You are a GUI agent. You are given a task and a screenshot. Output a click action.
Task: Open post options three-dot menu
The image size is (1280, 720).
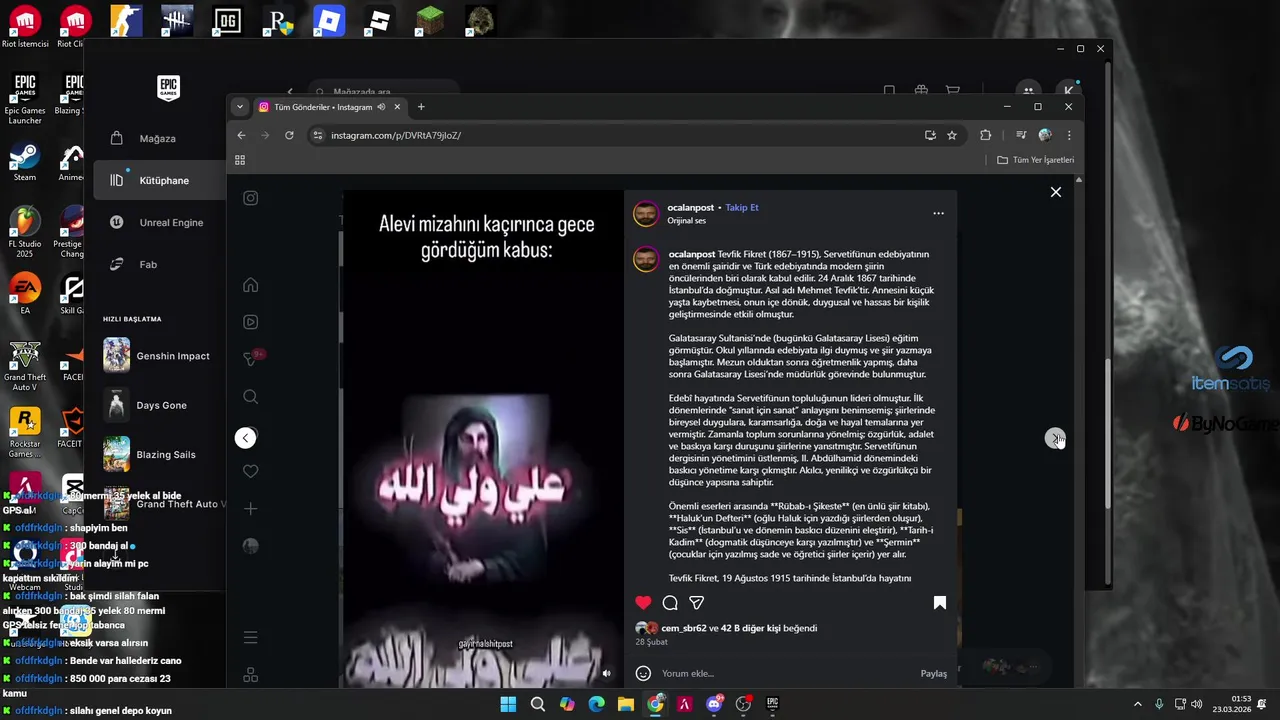(x=938, y=213)
